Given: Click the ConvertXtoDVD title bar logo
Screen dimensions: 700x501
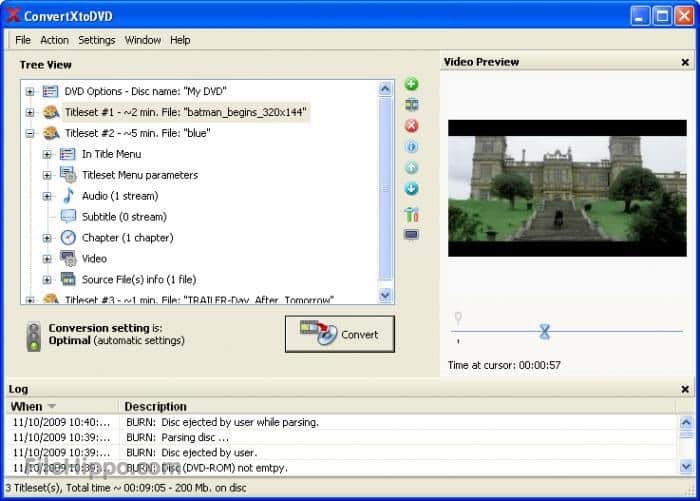Looking at the screenshot, I should pyautogui.click(x=13, y=15).
